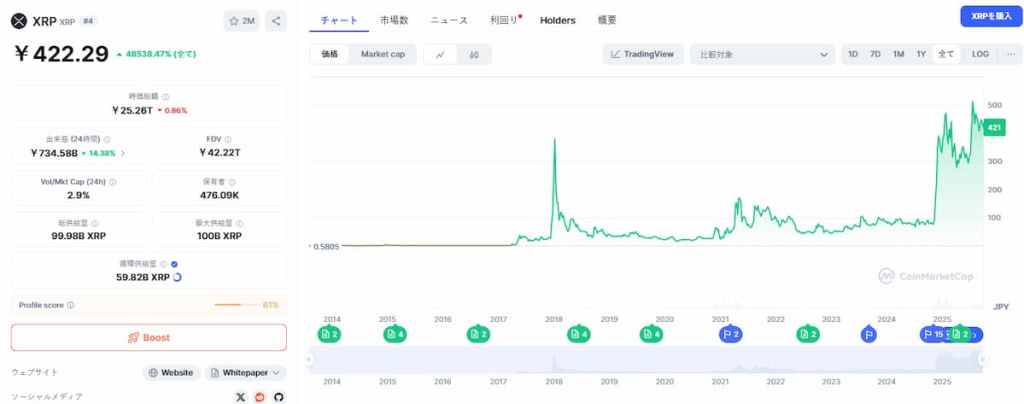Open the GitHub social link
The height and width of the screenshot is (404, 1024).
pos(278,397)
